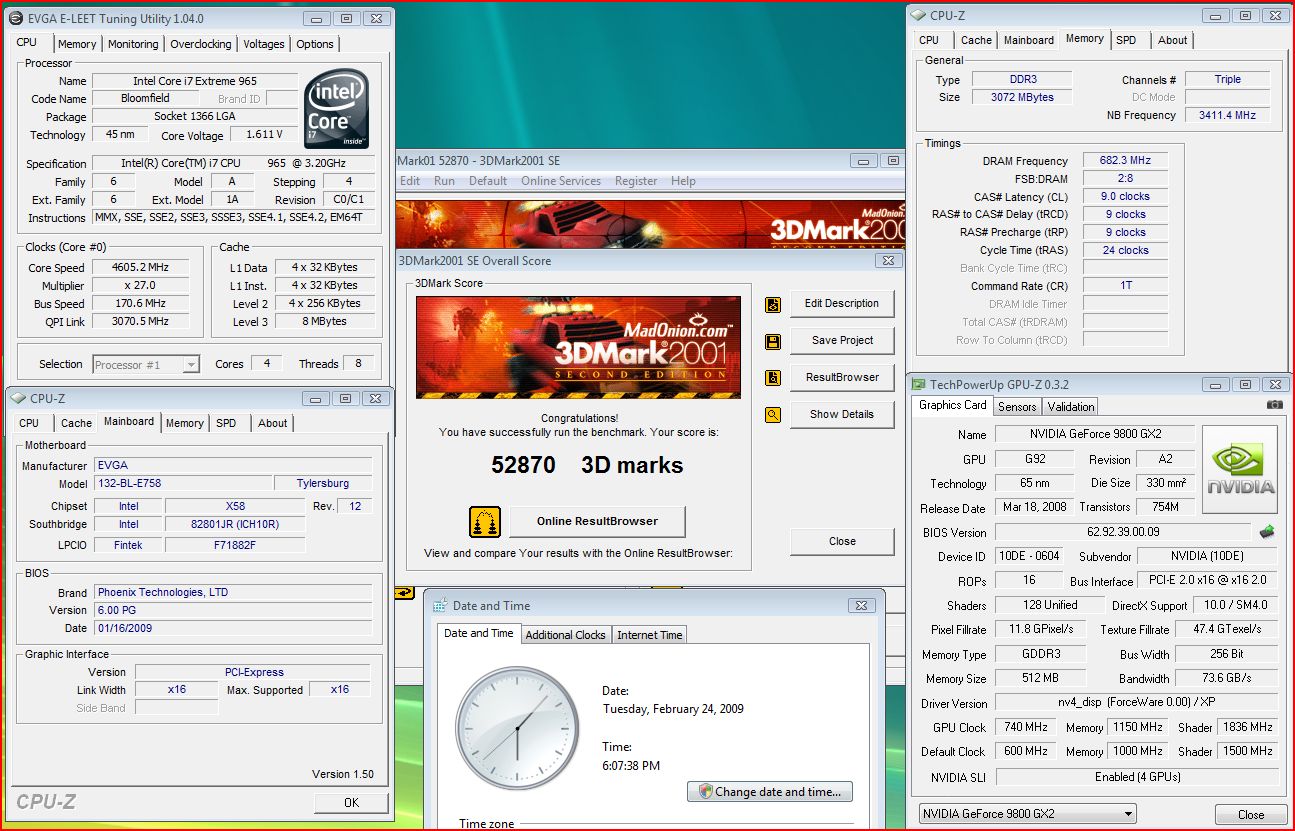Click the NVIDIA SLI Enabled (4 GPUs) value

(1137, 777)
